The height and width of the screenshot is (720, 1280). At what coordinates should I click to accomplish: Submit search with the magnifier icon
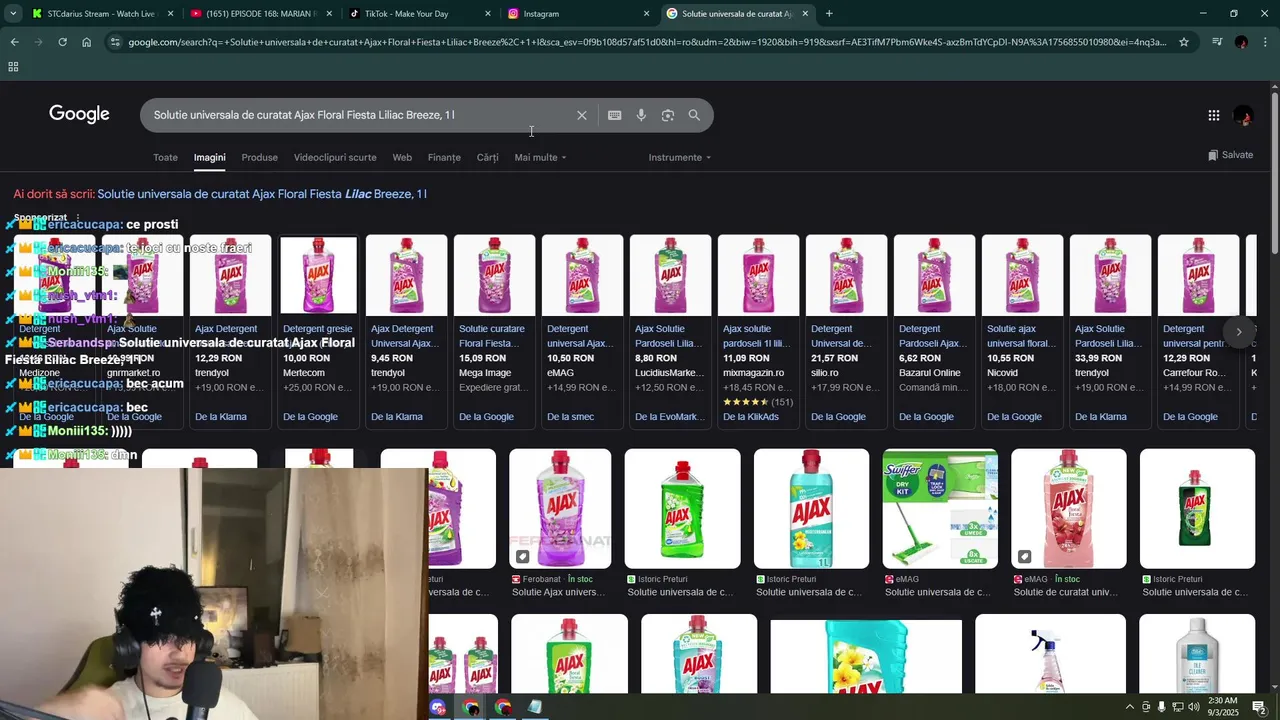pyautogui.click(x=694, y=115)
